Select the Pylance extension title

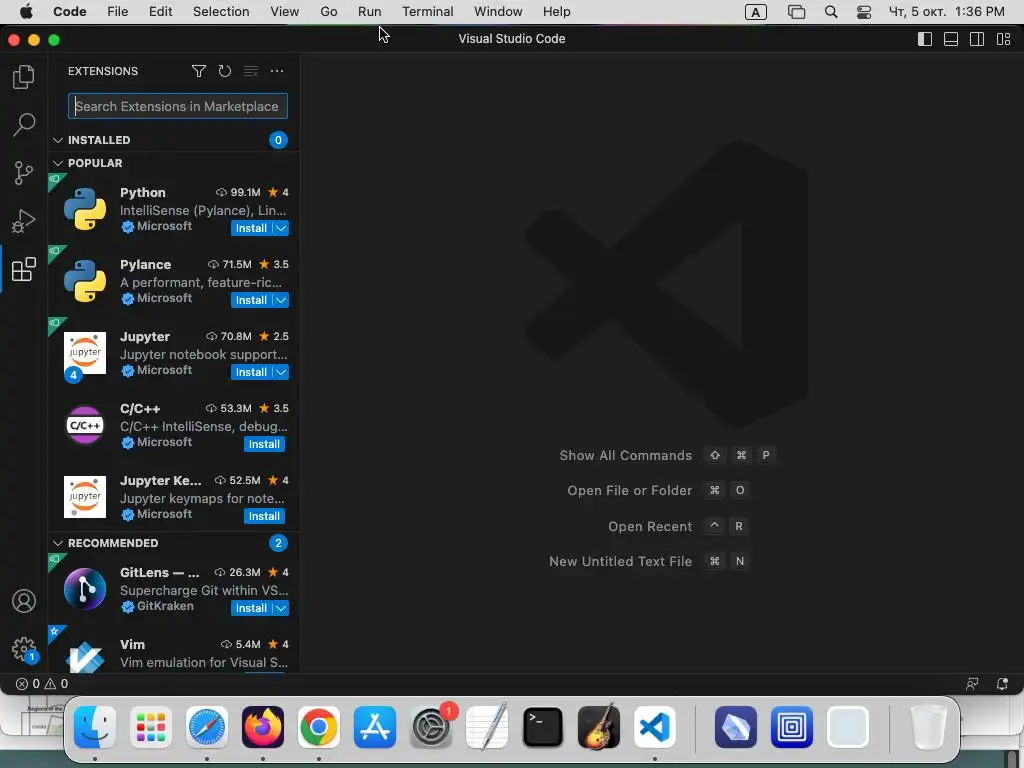coord(146,264)
